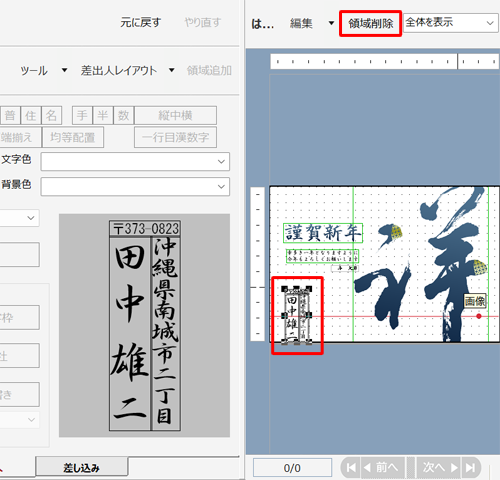This screenshot has width=500, height=480.
Task: Click the 〒373-0823 postal code in preview
Action: tap(145, 229)
